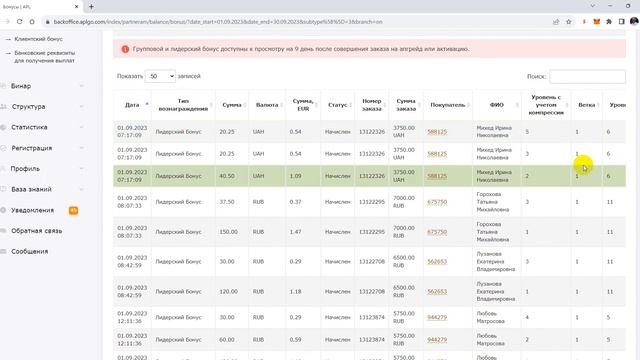Open buyer 562653 link in 120.00 row
640x360 pixels.
437,291
